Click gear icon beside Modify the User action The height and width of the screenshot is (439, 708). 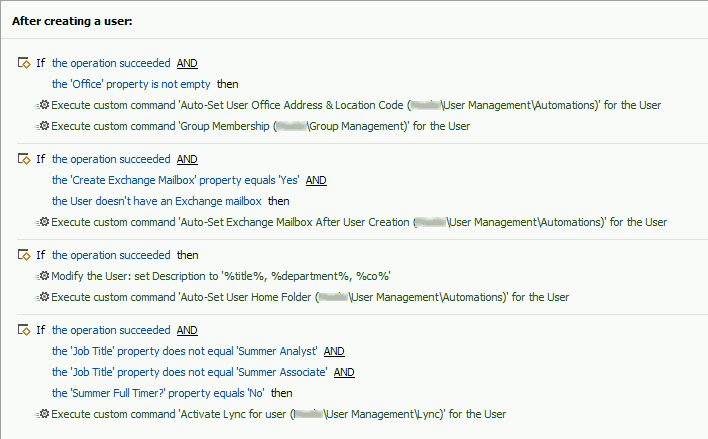(42, 276)
